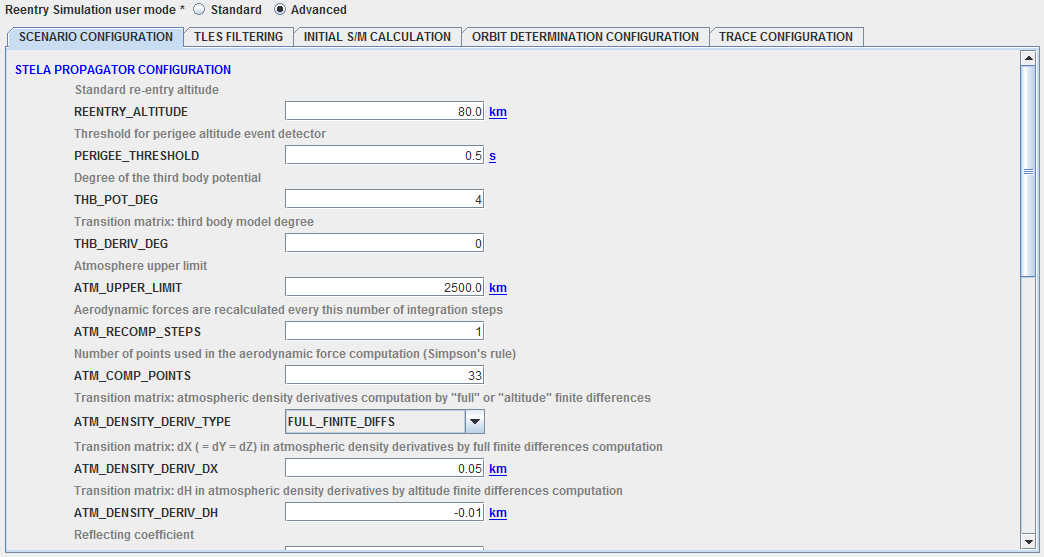Click the s unit link for PERIGEE_THRESHOLD
This screenshot has width=1044, height=557.
tap(493, 156)
